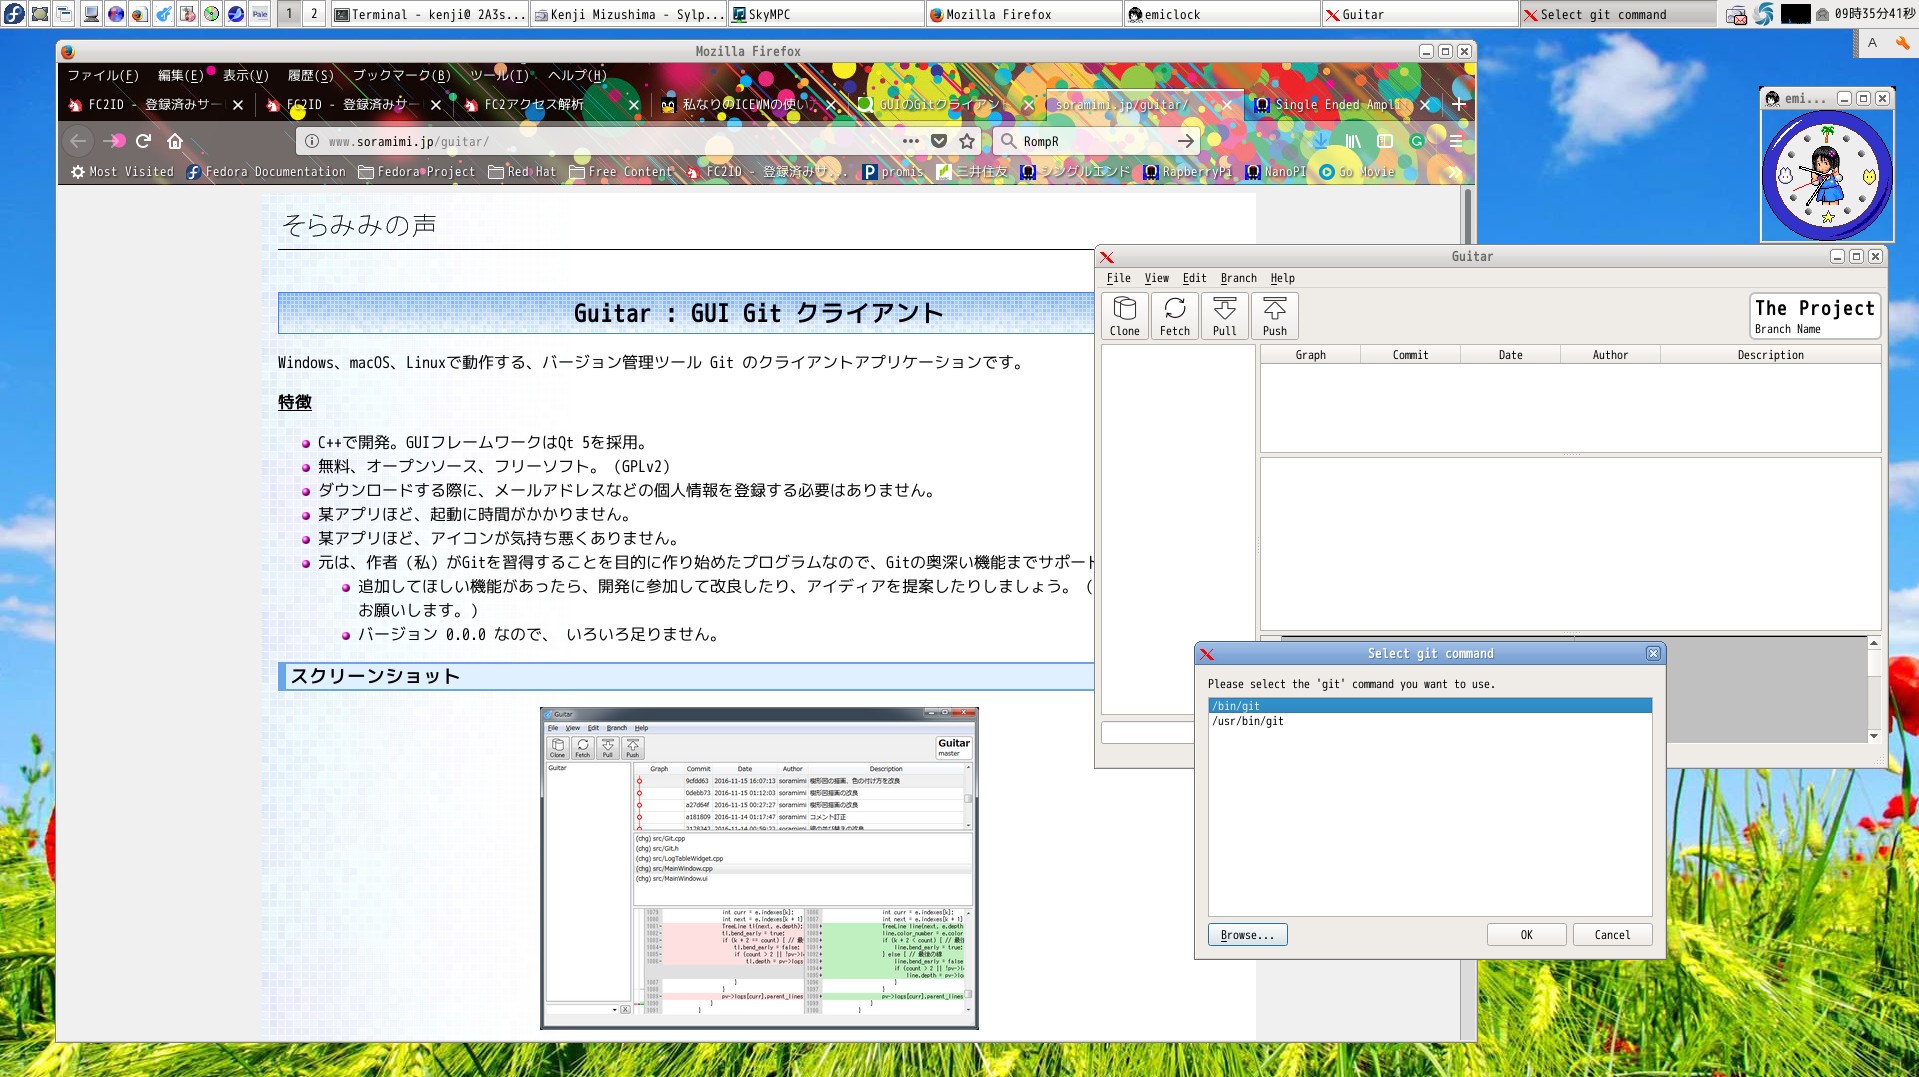Open the Firefox hamburger menu

1455,141
